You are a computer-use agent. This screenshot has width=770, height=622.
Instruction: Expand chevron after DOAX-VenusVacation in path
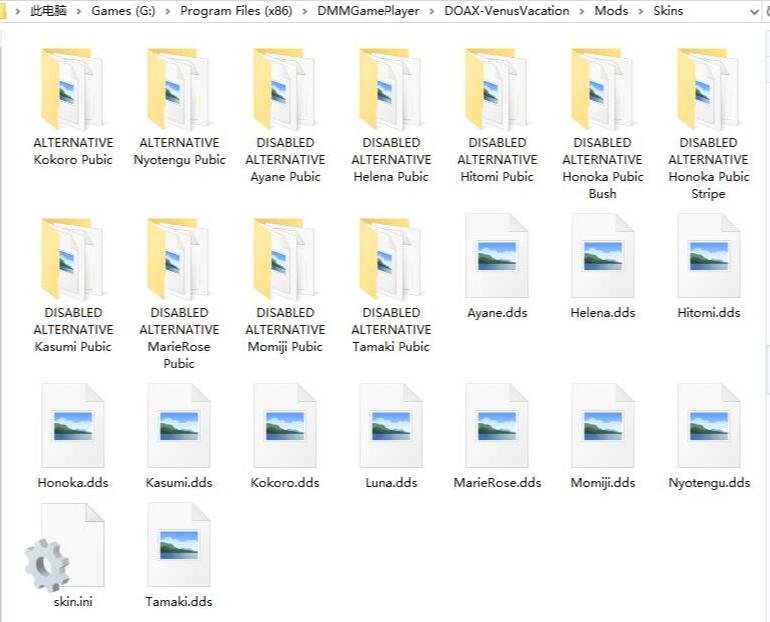point(581,11)
